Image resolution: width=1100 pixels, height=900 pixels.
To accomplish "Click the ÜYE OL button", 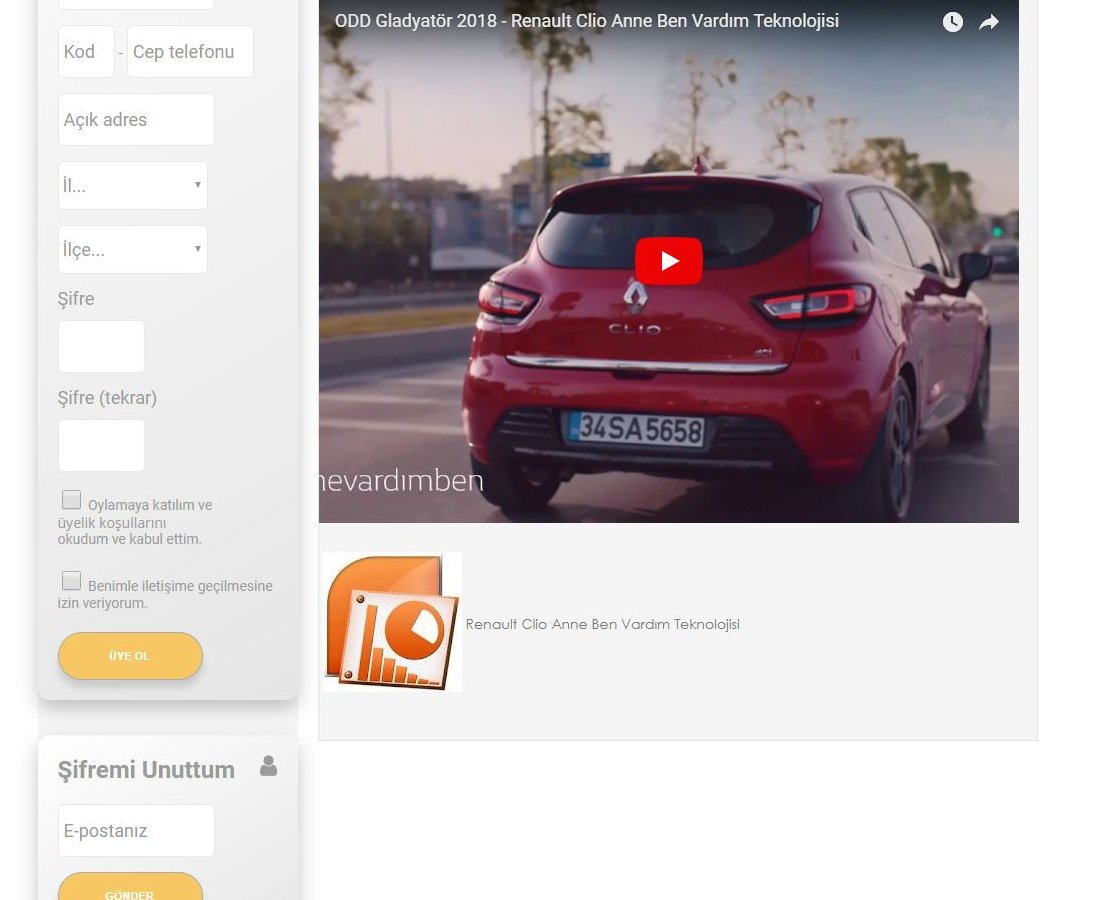I will tap(130, 656).
